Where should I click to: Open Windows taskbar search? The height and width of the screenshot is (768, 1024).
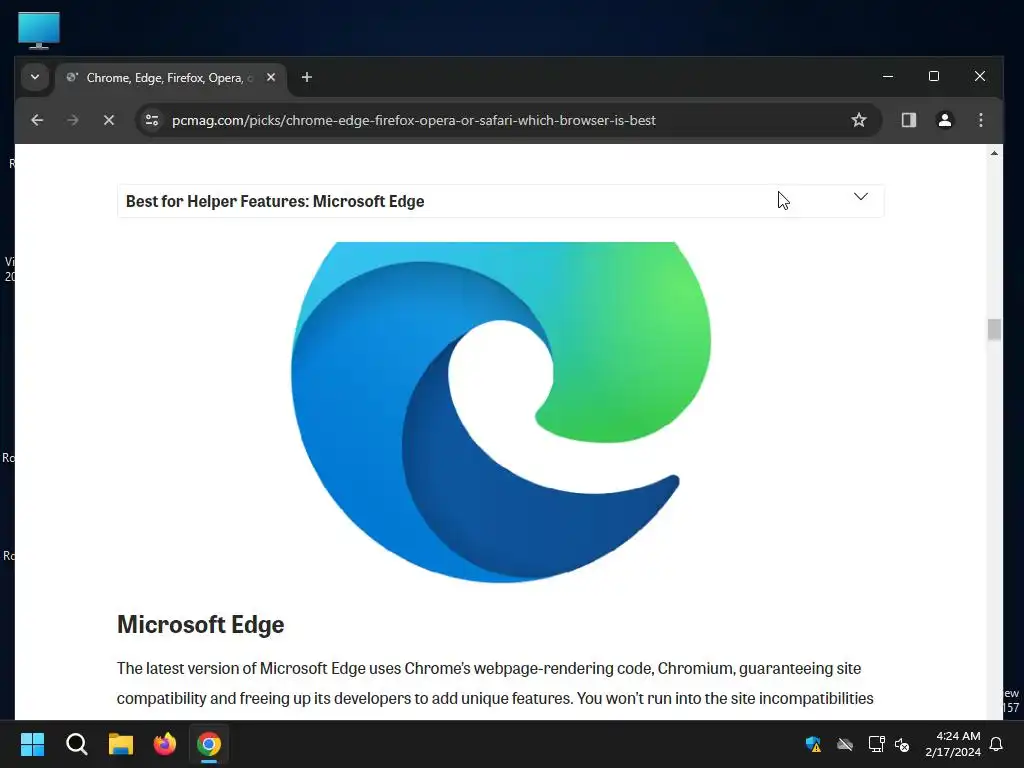76,744
